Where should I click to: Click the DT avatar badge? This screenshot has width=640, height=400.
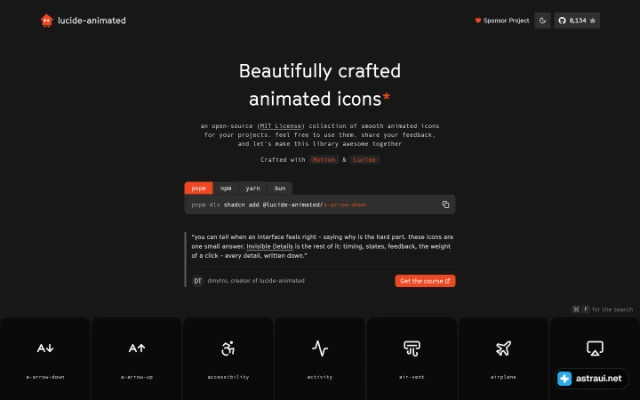(x=198, y=281)
